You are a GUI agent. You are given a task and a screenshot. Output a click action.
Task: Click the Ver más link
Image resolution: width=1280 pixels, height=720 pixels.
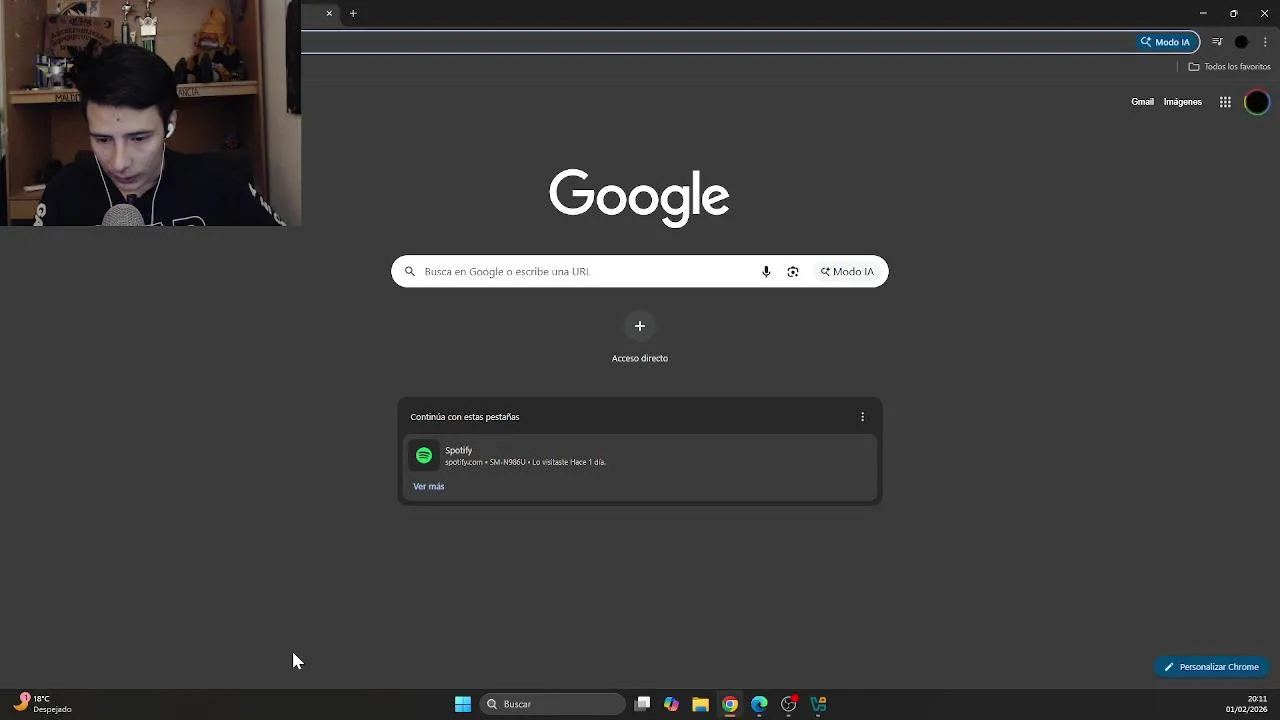pos(429,486)
